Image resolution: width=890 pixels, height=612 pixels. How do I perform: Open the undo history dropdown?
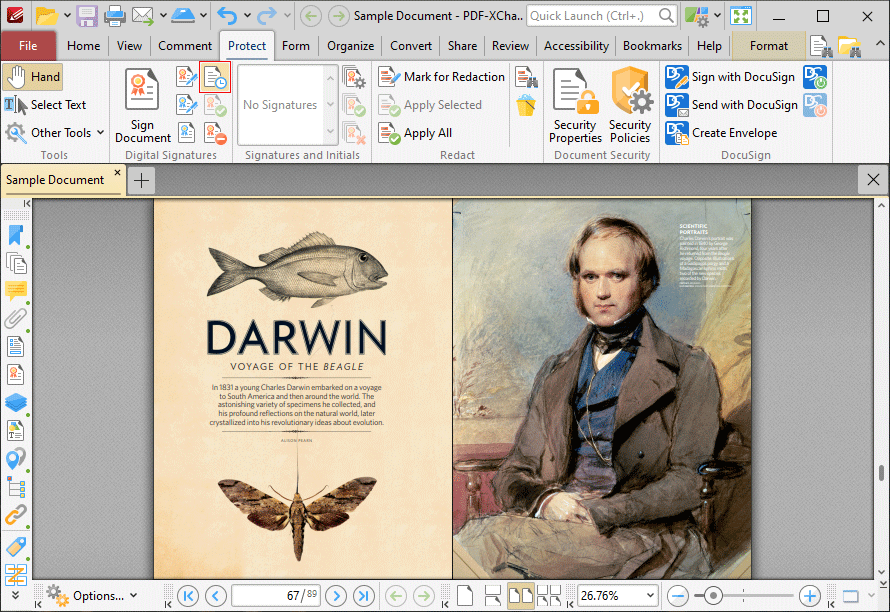click(x=247, y=16)
